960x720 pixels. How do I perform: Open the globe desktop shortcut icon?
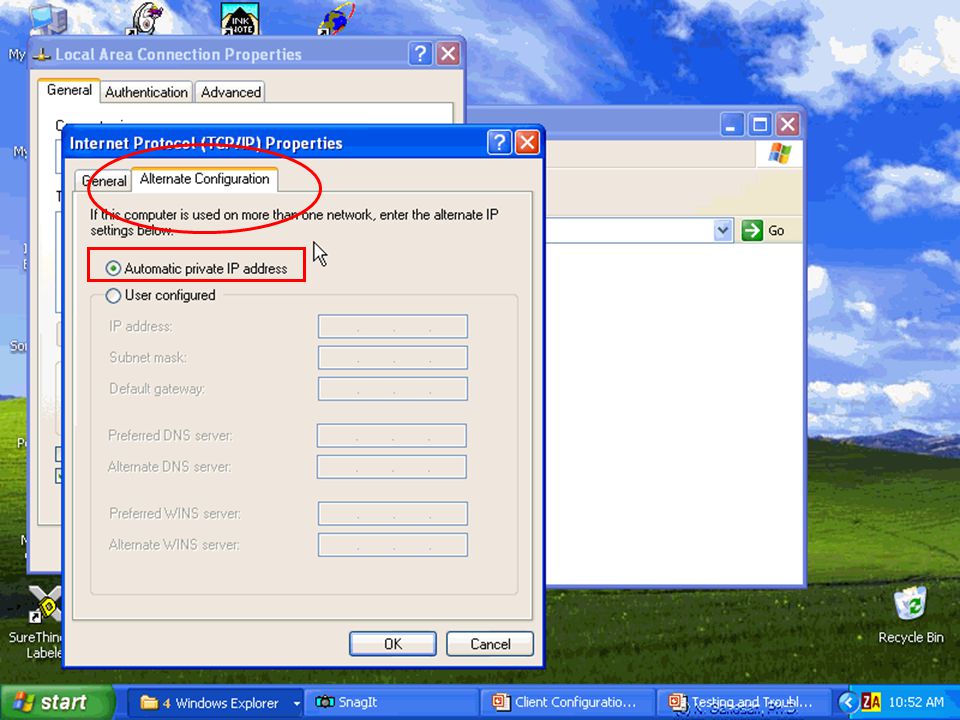pyautogui.click(x=336, y=18)
